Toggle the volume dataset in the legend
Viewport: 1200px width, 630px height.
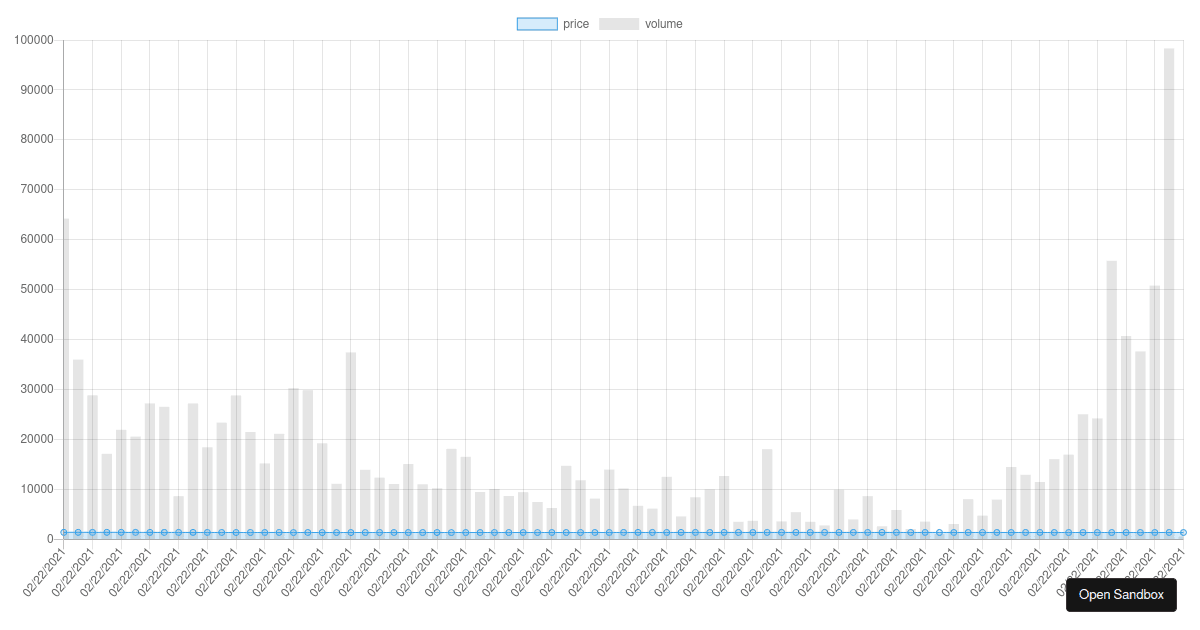(620, 23)
